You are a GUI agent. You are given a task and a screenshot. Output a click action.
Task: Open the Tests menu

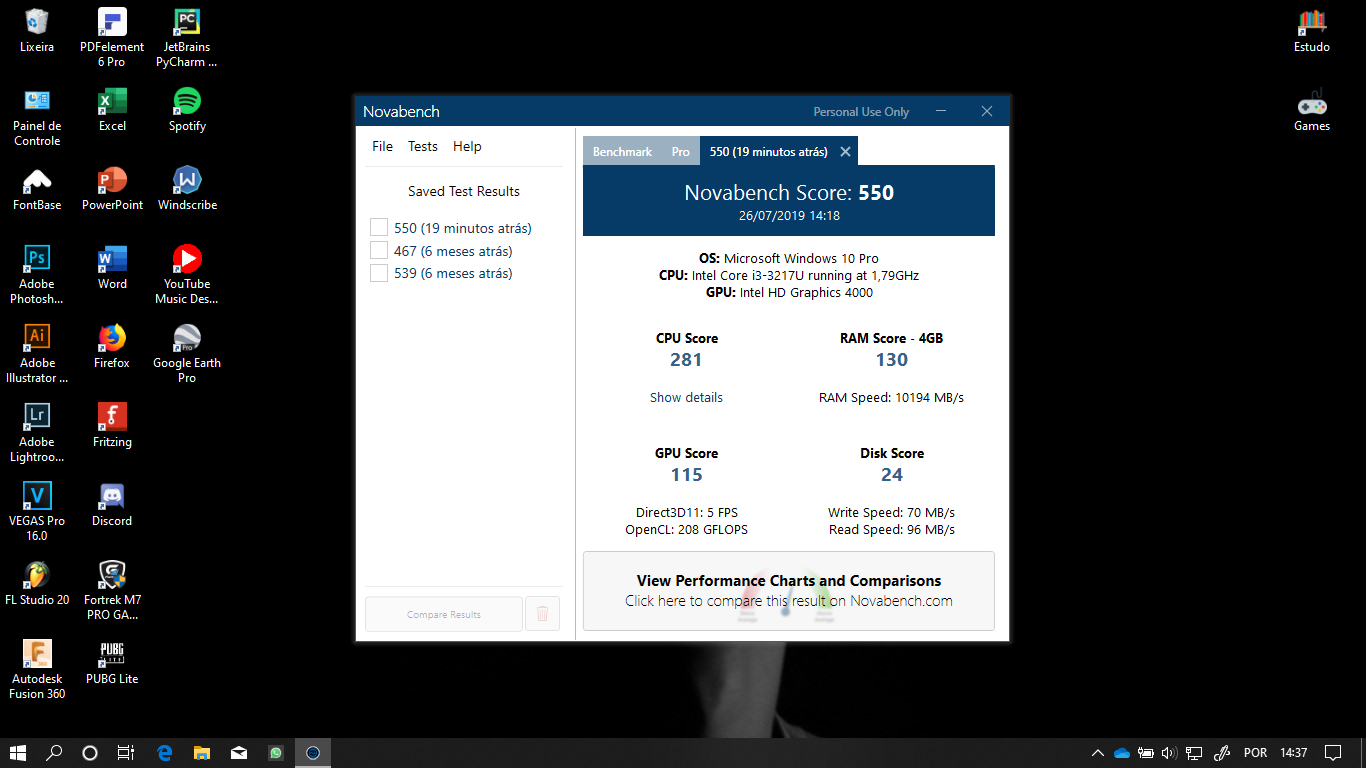click(x=423, y=146)
